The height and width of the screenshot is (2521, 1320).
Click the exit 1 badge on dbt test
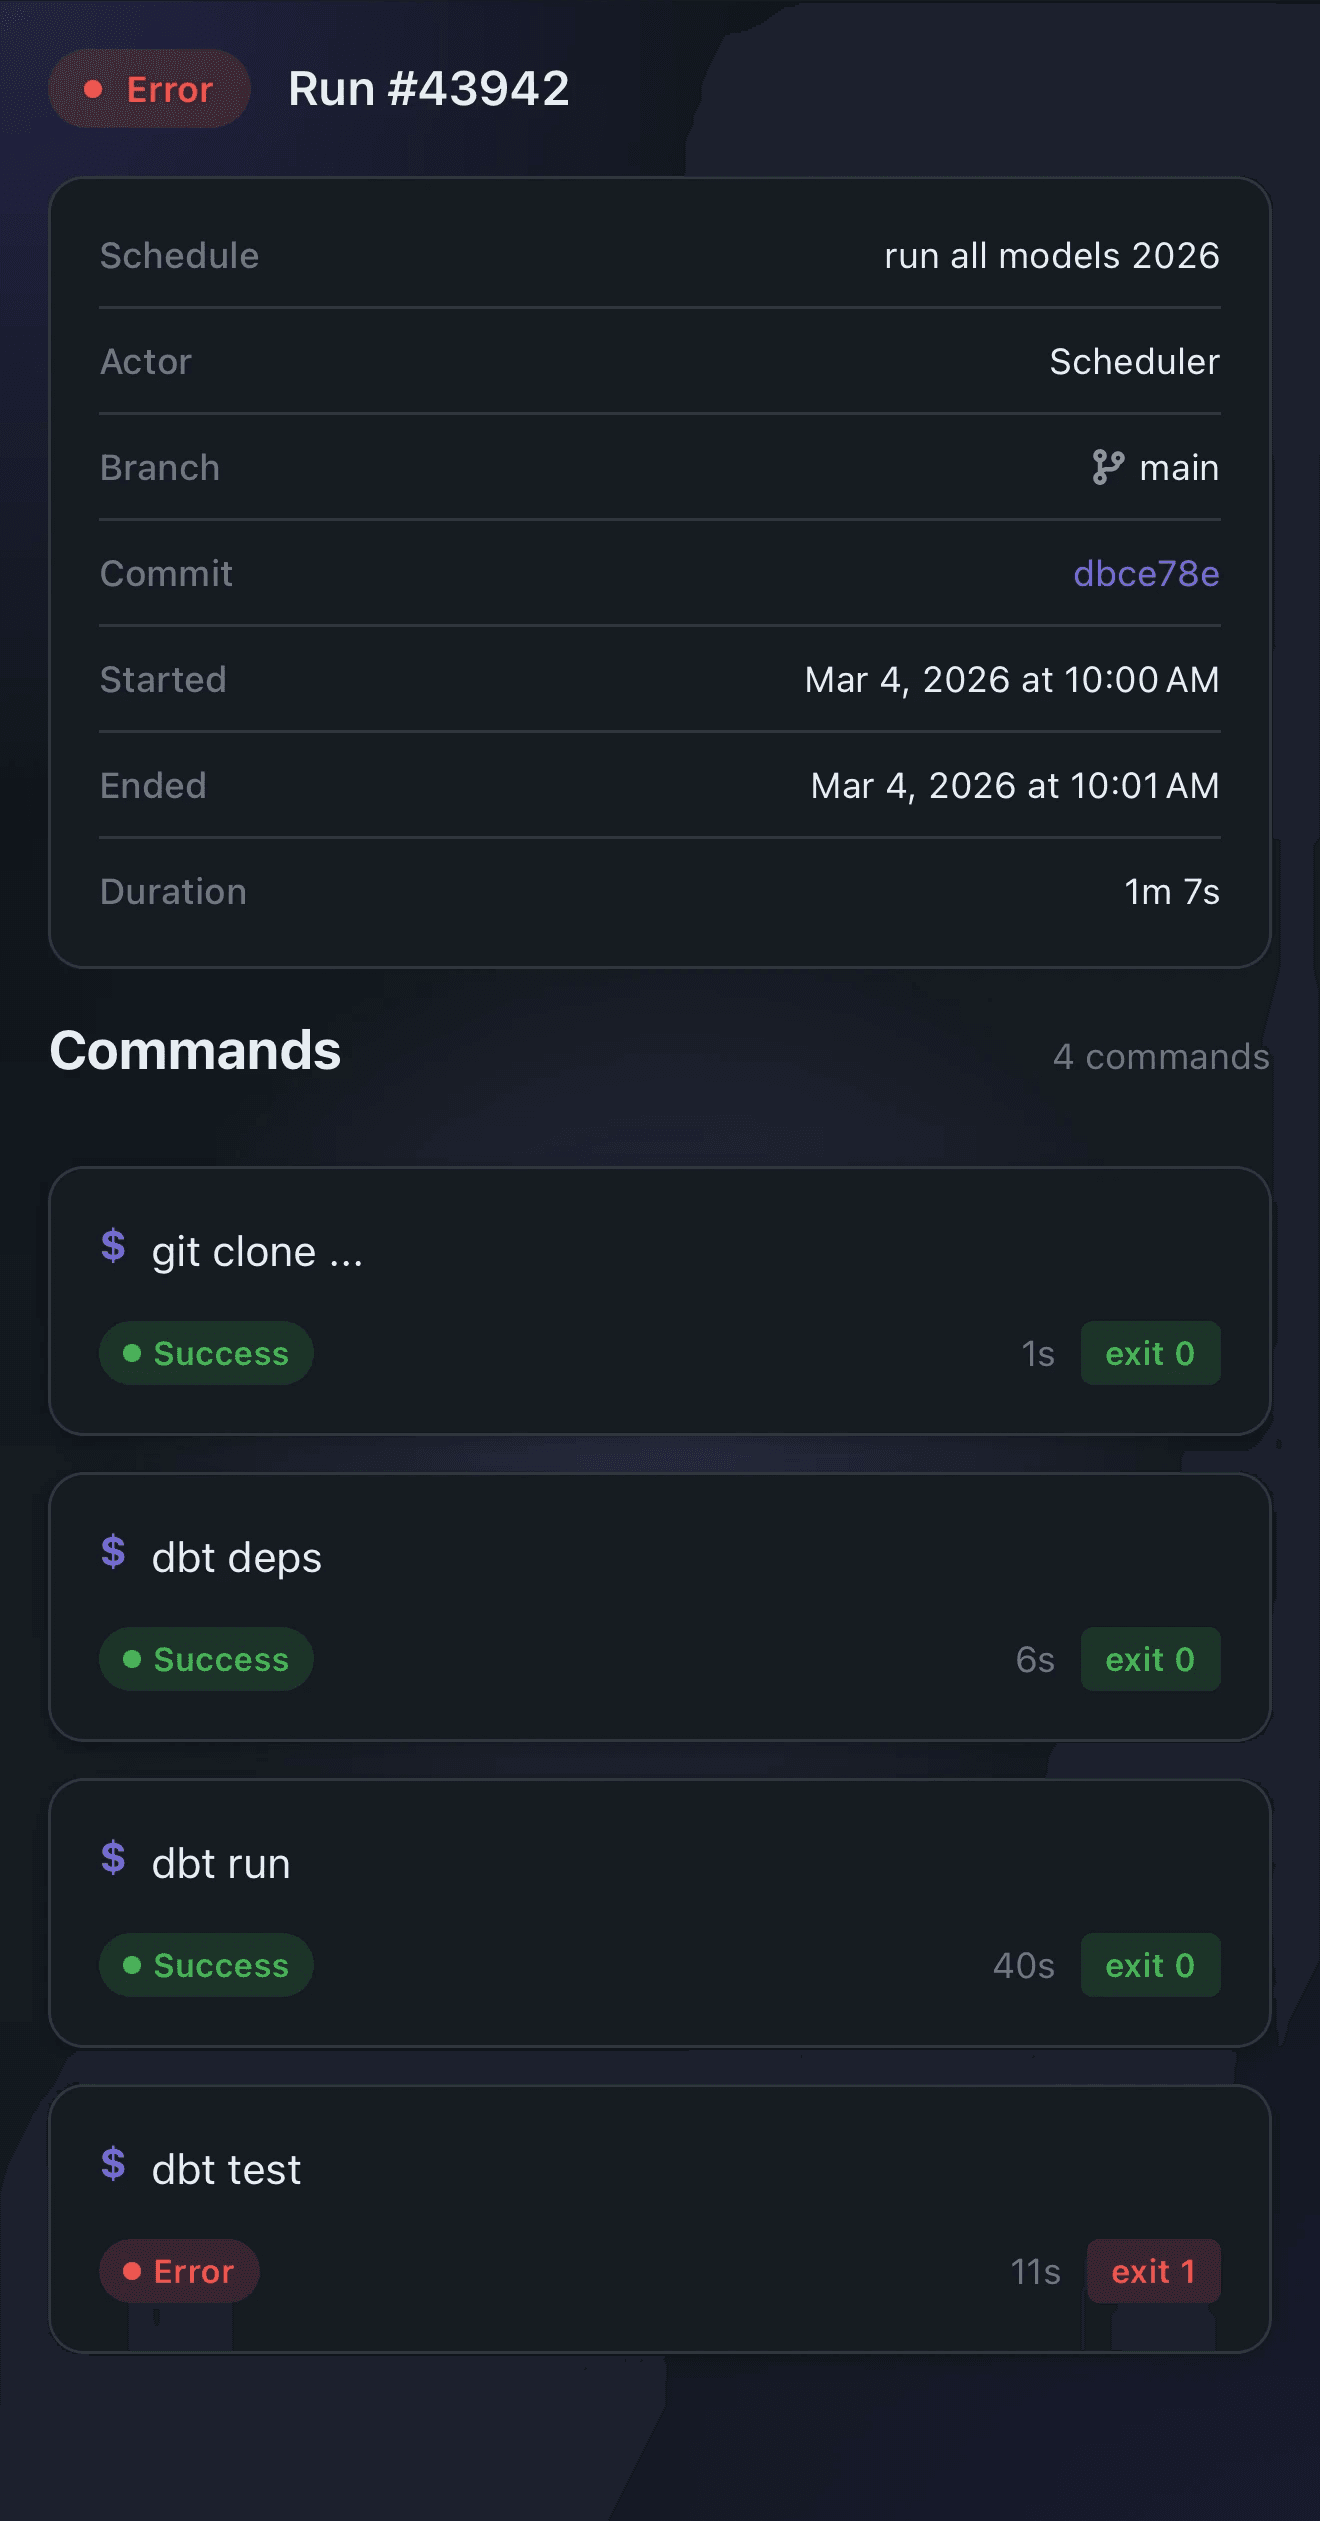pyautogui.click(x=1153, y=2271)
